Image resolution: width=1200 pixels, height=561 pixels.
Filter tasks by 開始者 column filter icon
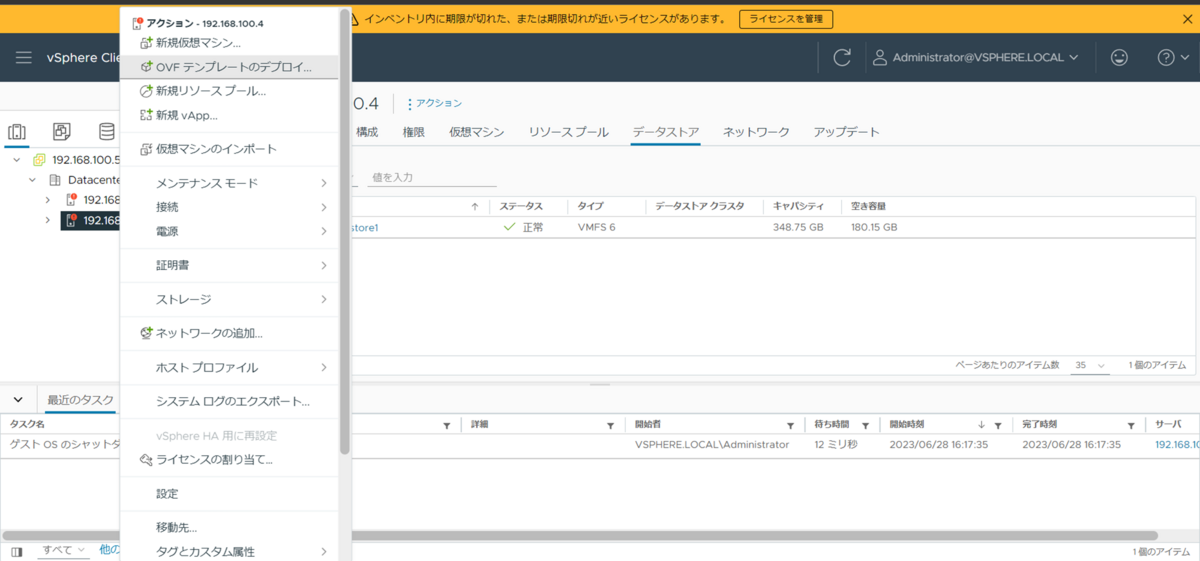click(x=791, y=425)
